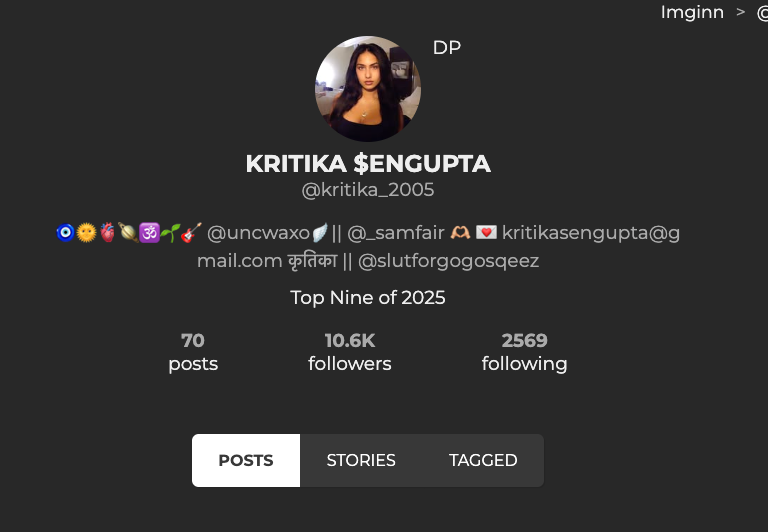Viewport: 768px width, 532px height.
Task: Click the purple Om symbol emoji
Action: point(149,233)
